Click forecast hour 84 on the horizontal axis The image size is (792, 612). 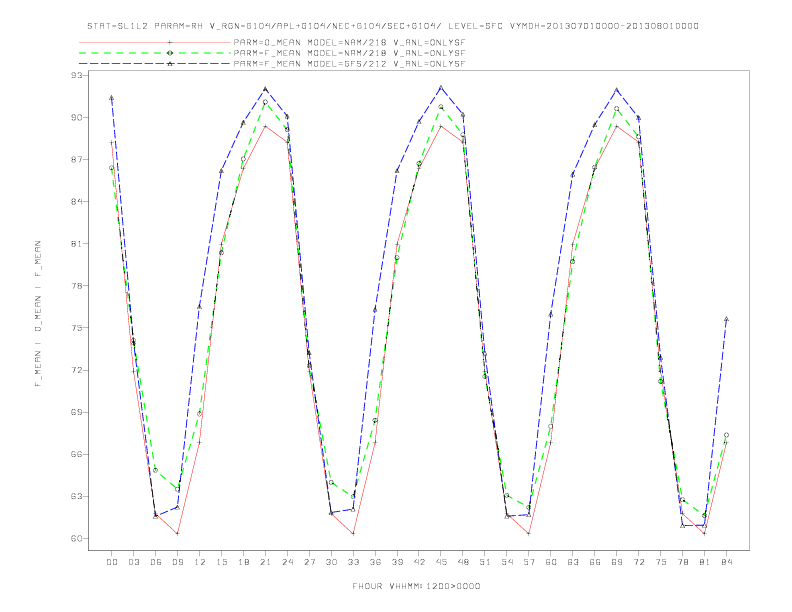[726, 562]
